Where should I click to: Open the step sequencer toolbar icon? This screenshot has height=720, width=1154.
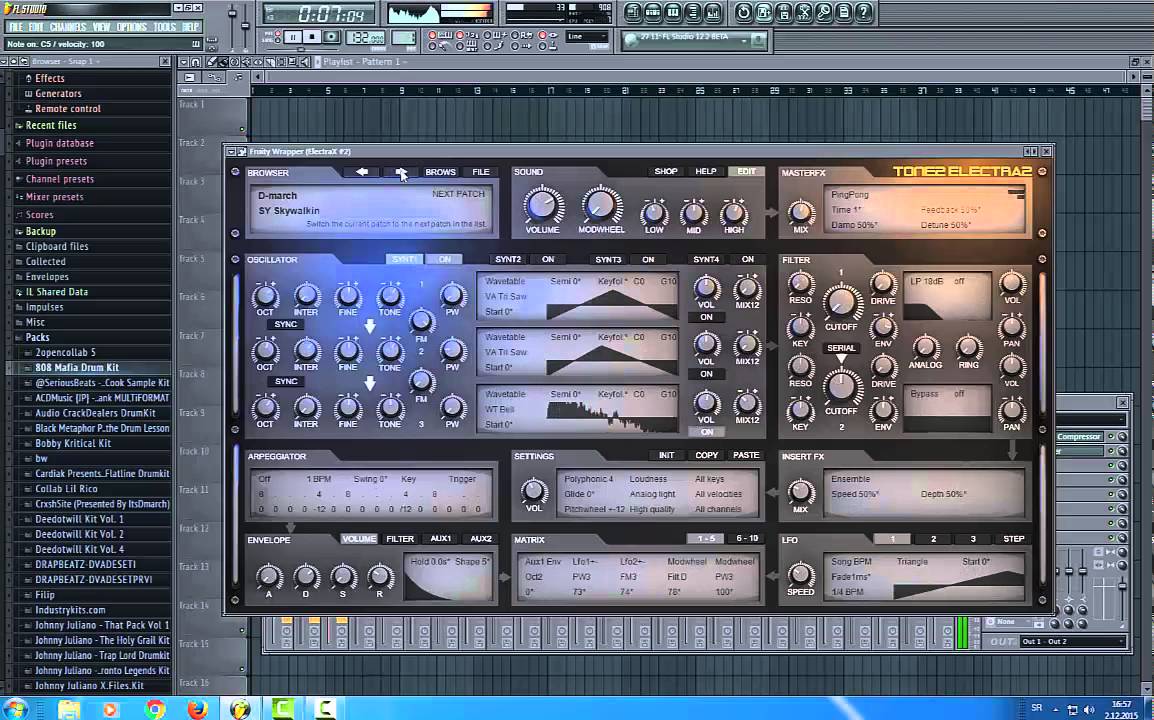(653, 12)
